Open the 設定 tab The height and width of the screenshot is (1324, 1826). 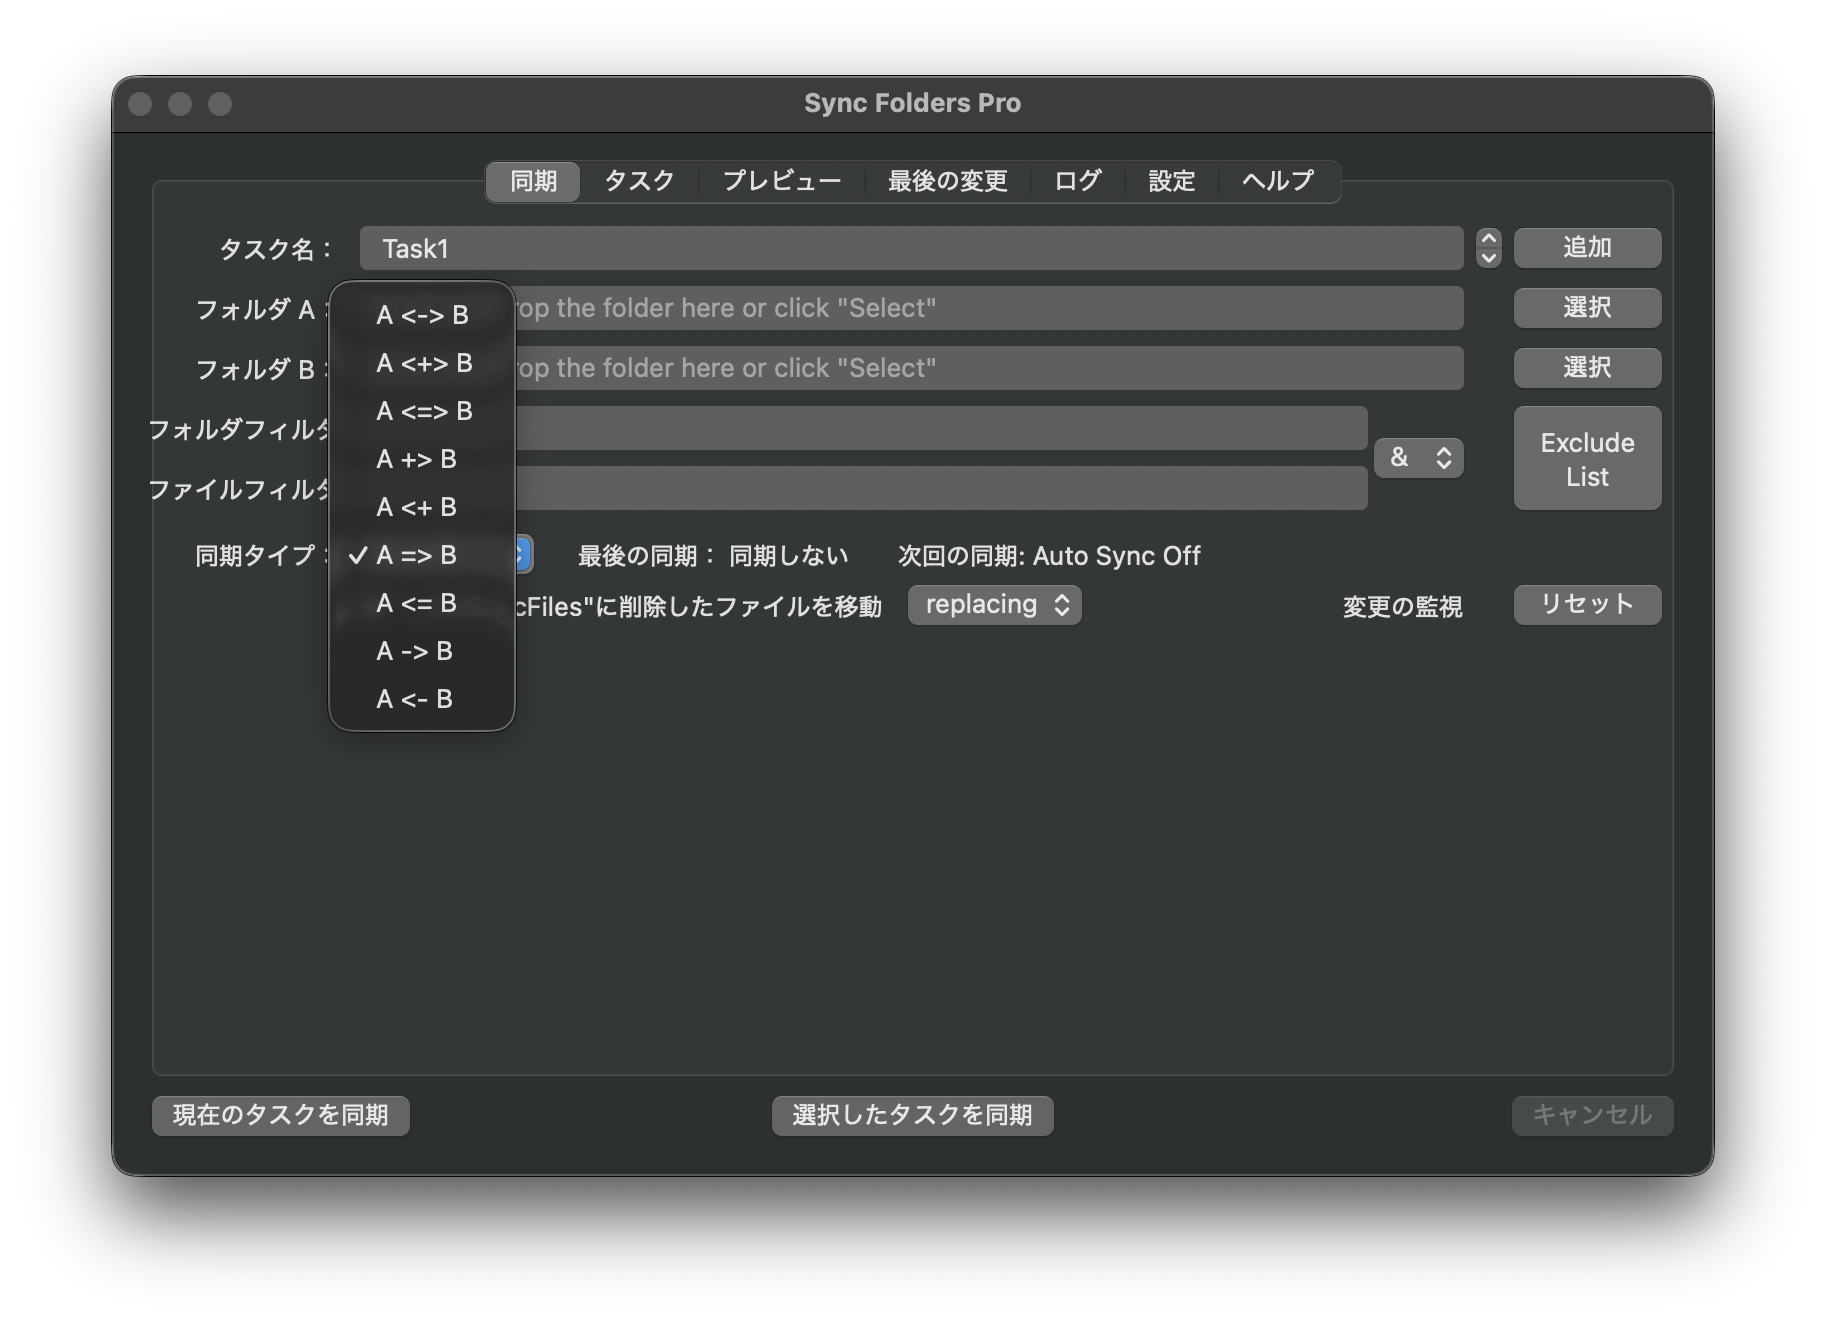[x=1171, y=181]
